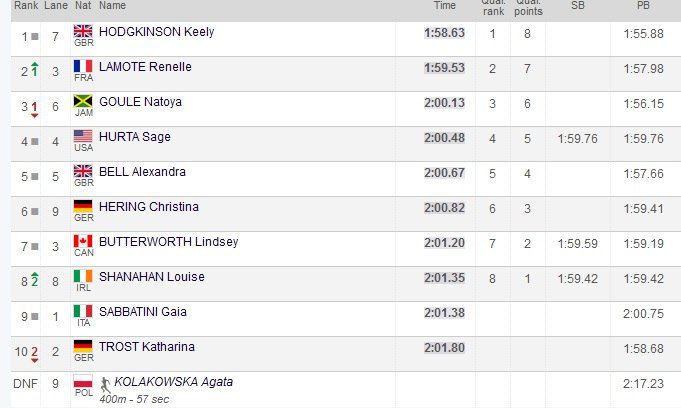Image resolution: width=681 pixels, height=408 pixels.
Task: Click HURTA Sage's season best 1:59.76
Action: (x=578, y=137)
